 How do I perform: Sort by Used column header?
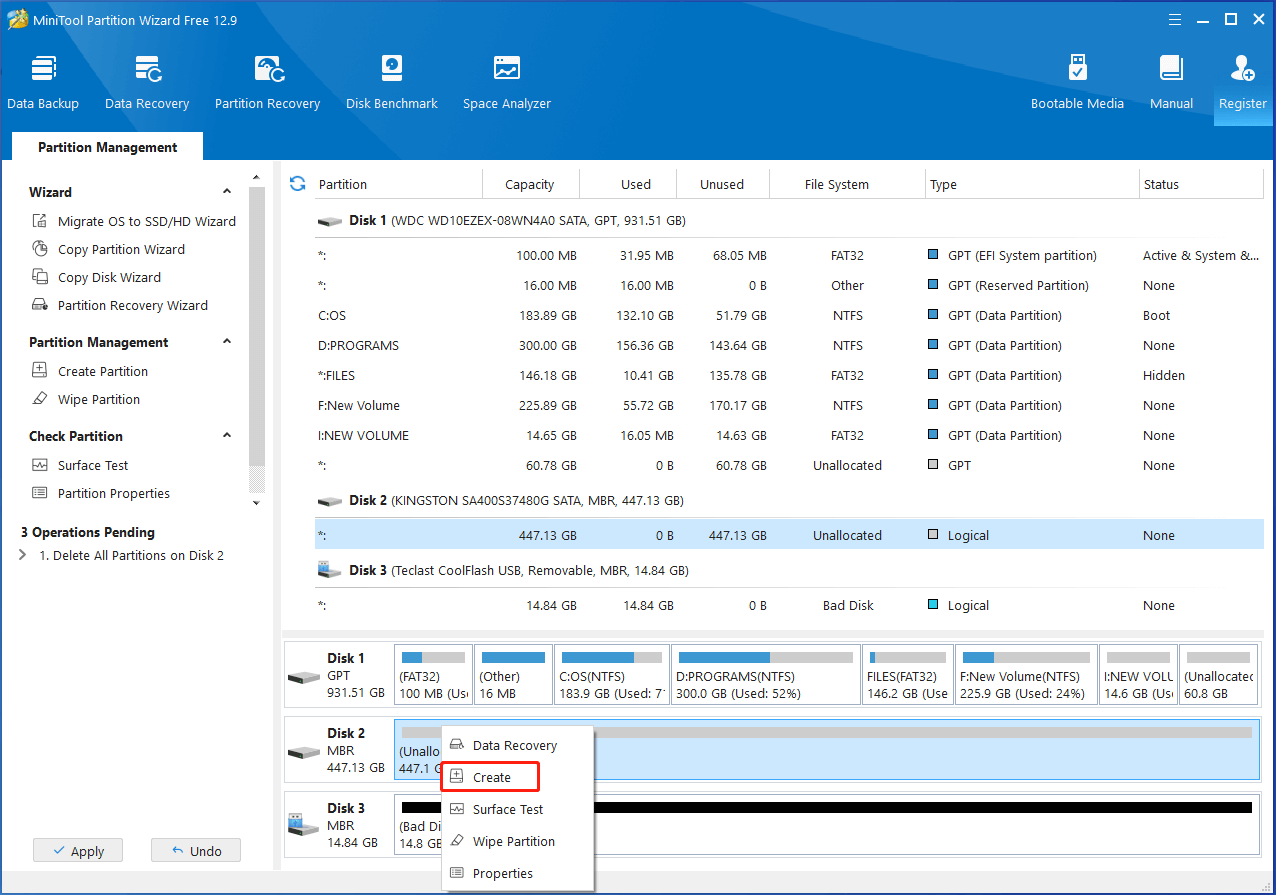pos(627,184)
